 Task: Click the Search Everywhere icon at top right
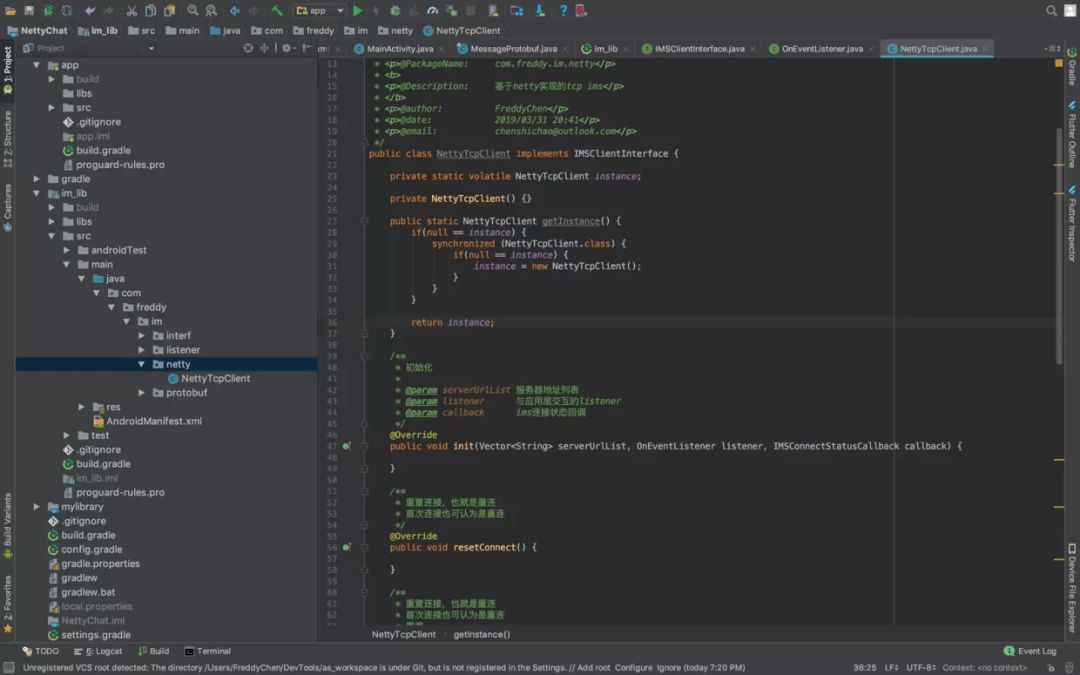click(1051, 11)
